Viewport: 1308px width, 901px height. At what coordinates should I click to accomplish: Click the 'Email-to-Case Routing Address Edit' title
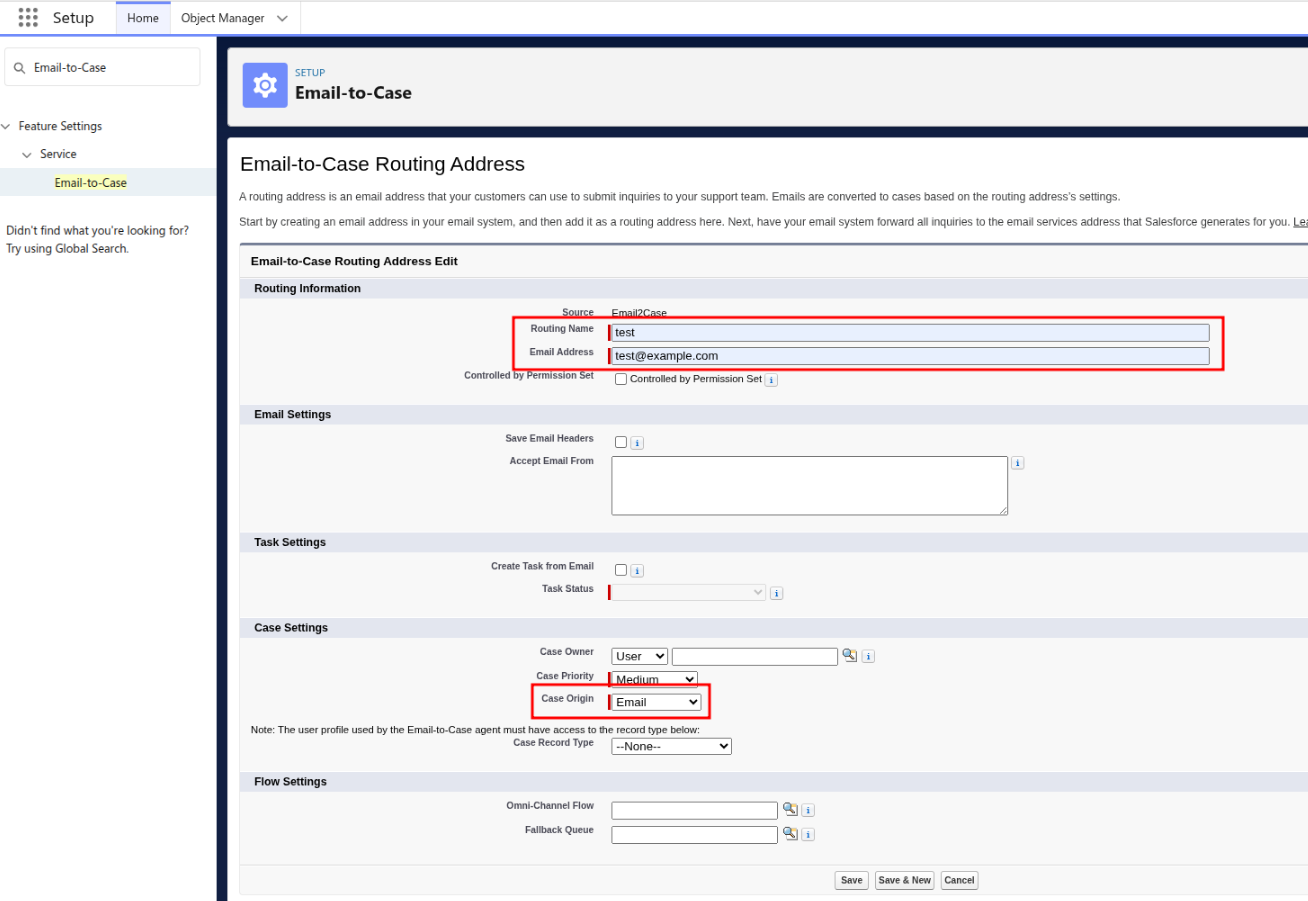pos(354,261)
